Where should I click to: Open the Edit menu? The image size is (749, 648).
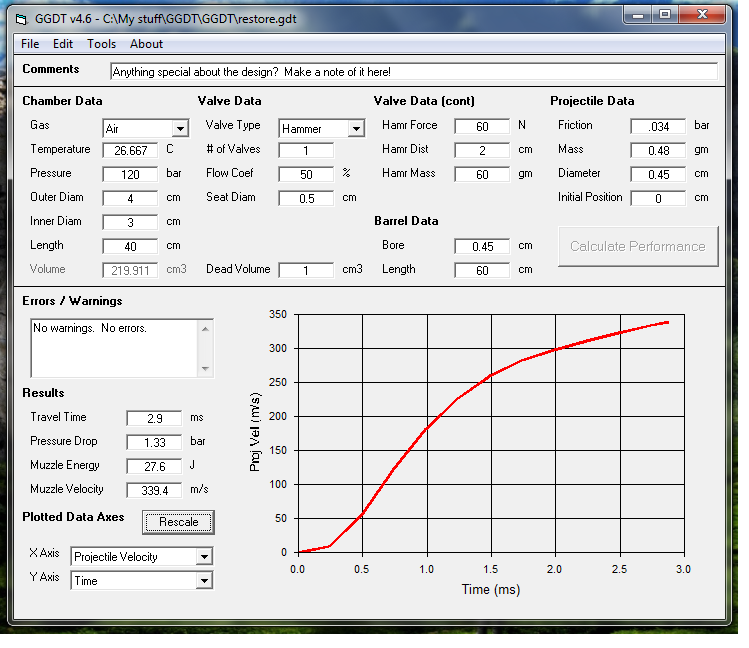(x=63, y=44)
